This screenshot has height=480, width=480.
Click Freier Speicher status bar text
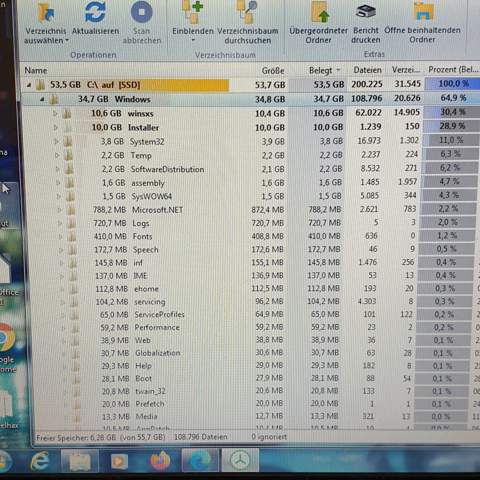pos(101,437)
